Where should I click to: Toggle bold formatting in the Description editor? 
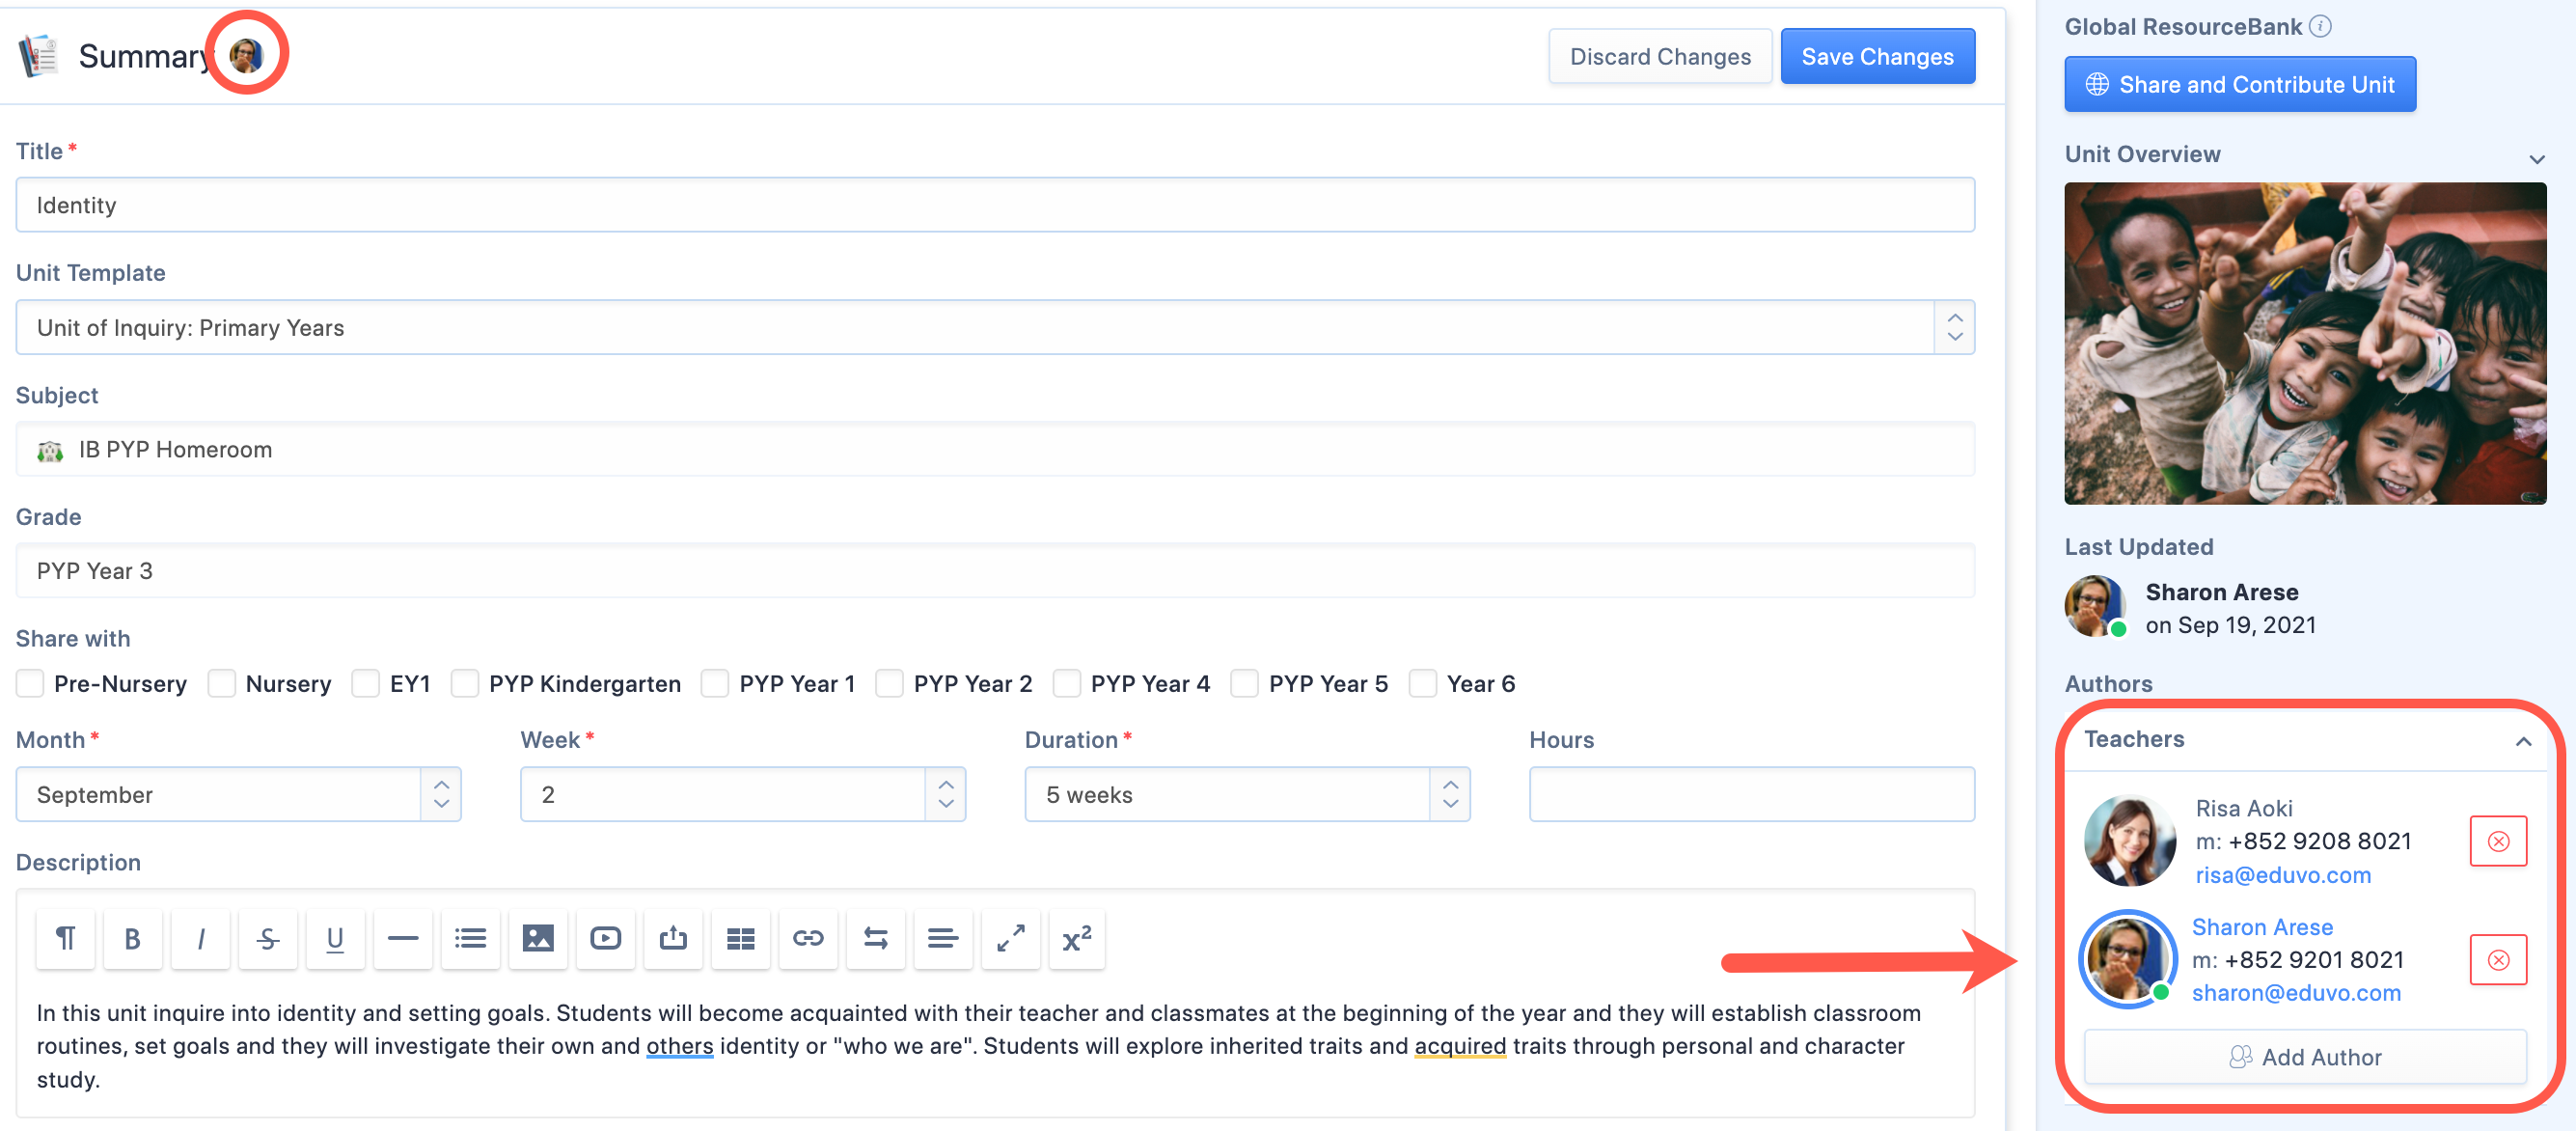click(x=132, y=938)
